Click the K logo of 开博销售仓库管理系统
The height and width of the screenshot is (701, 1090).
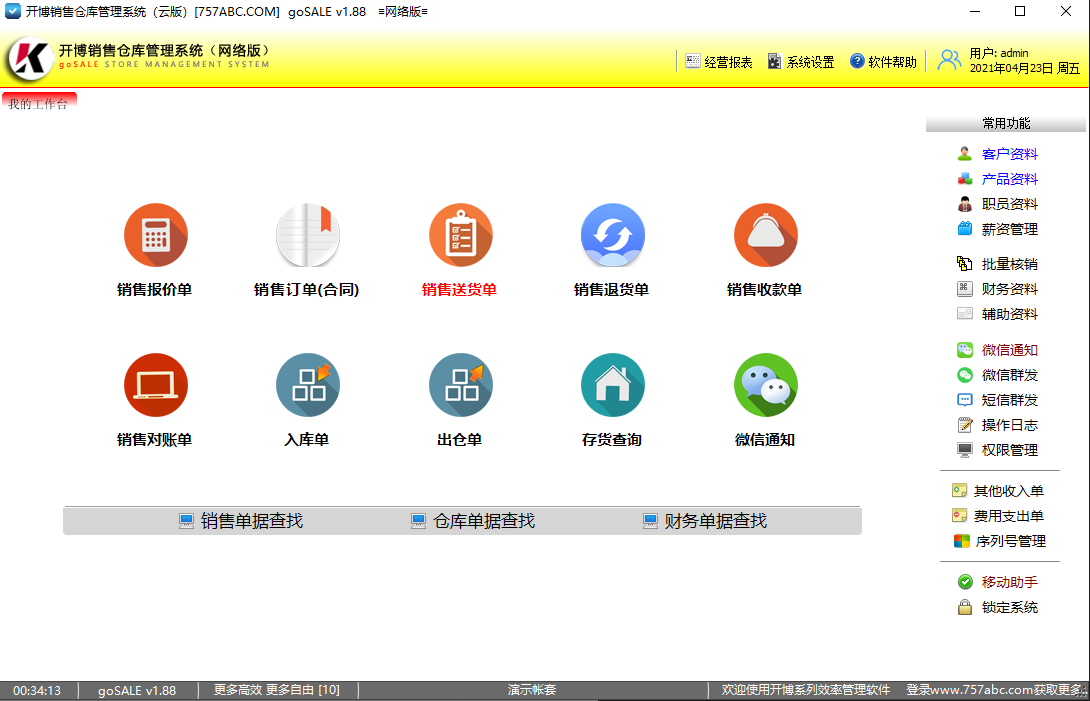tap(30, 58)
